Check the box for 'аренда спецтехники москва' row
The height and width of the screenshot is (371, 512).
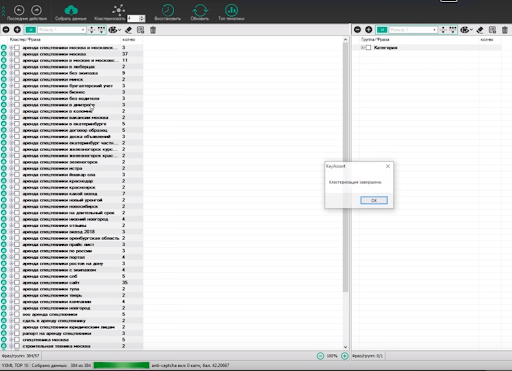coord(17,54)
